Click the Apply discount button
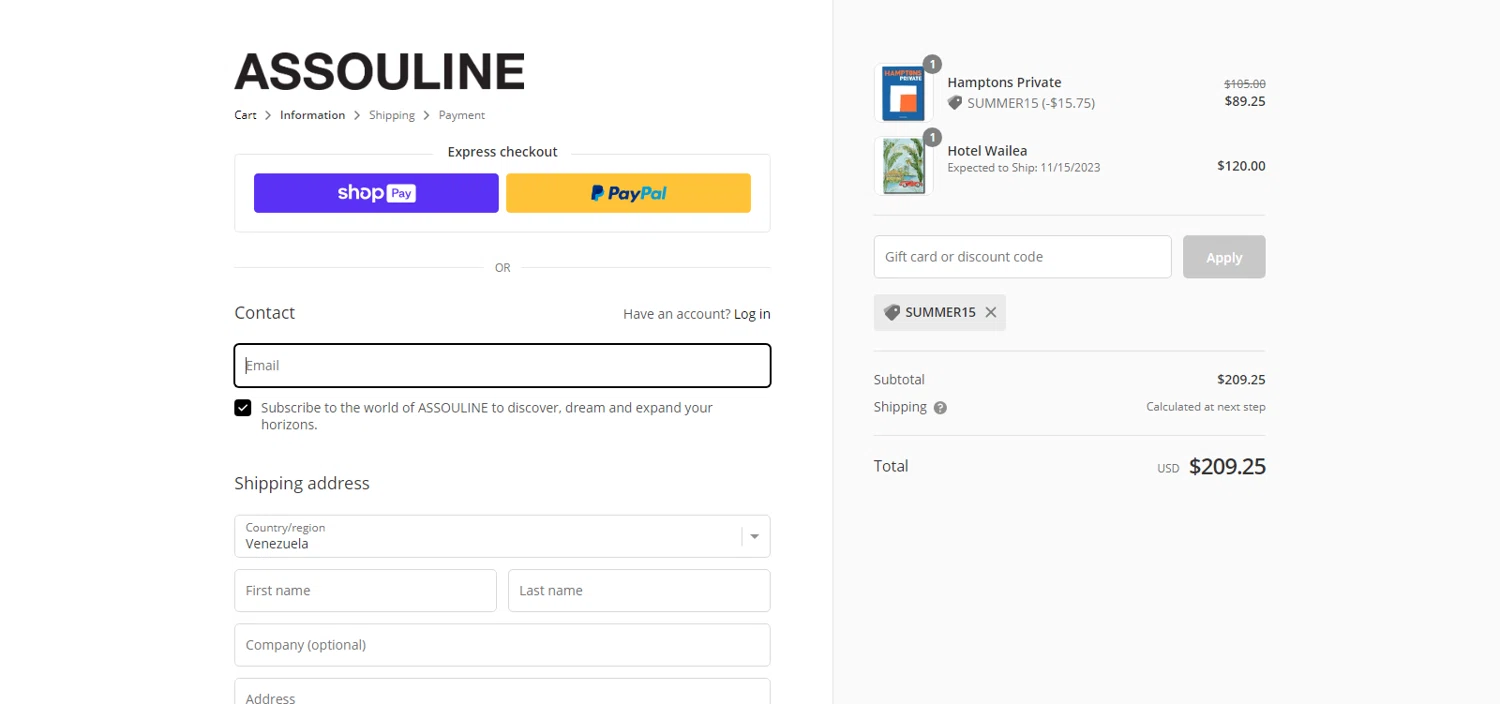The height and width of the screenshot is (704, 1500). click(x=1224, y=257)
